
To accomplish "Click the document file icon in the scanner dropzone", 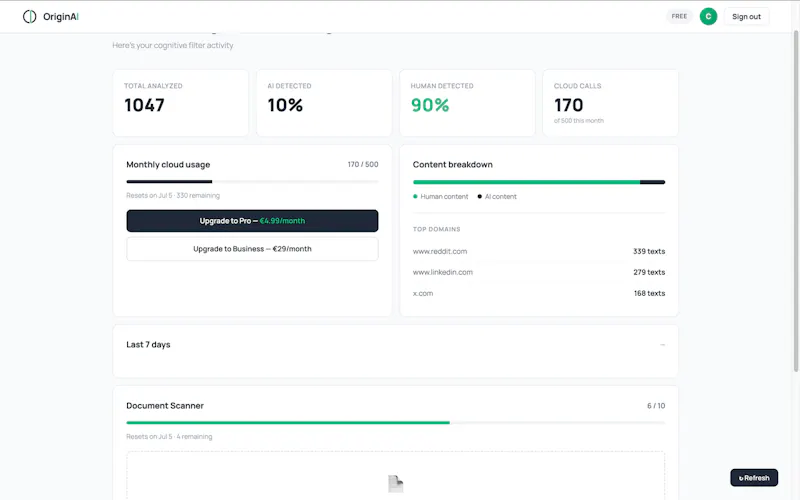I will point(395,484).
